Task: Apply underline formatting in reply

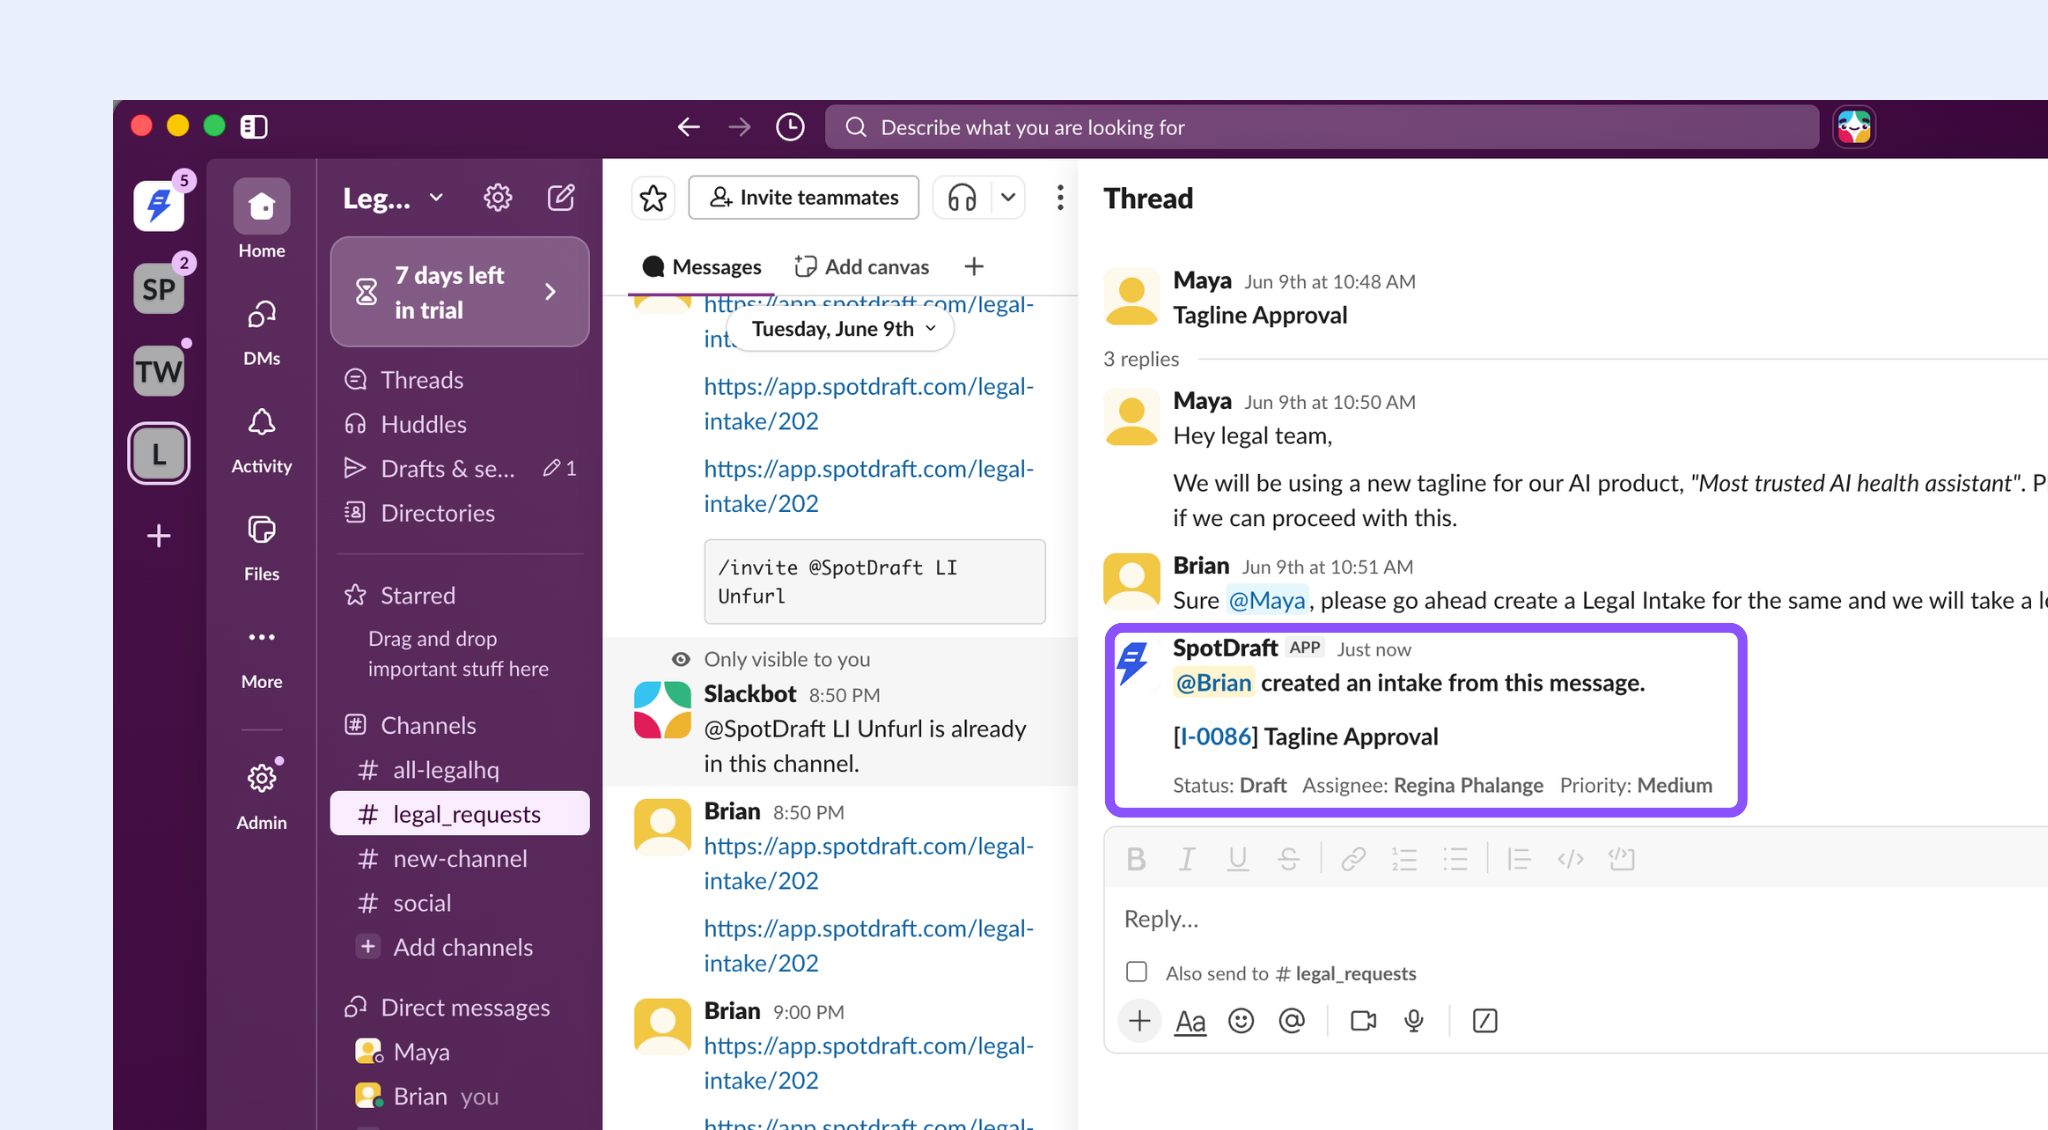Action: tap(1238, 859)
